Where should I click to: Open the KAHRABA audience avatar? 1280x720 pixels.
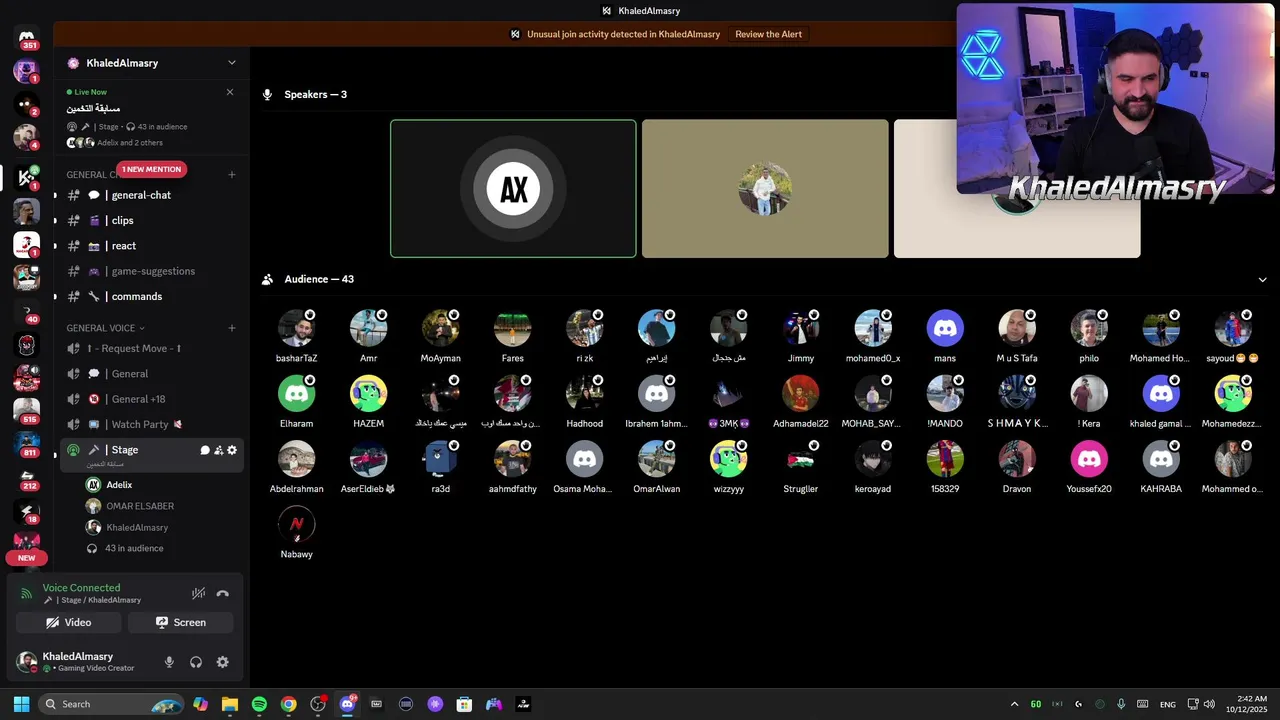pyautogui.click(x=1161, y=459)
